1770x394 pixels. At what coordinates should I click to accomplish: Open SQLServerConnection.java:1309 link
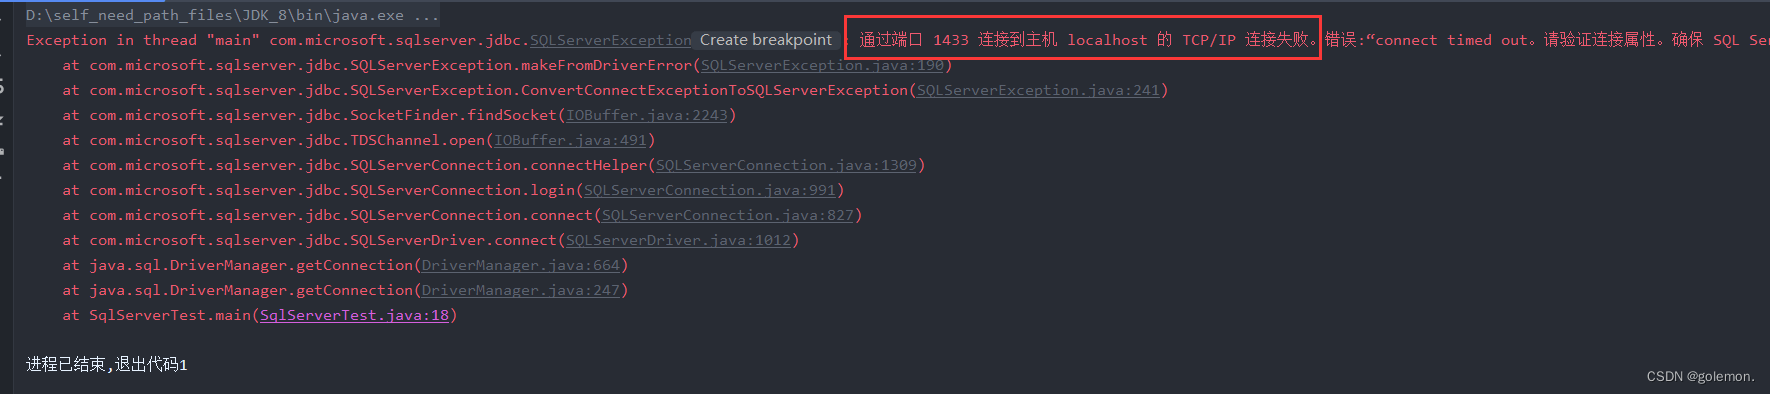point(786,165)
